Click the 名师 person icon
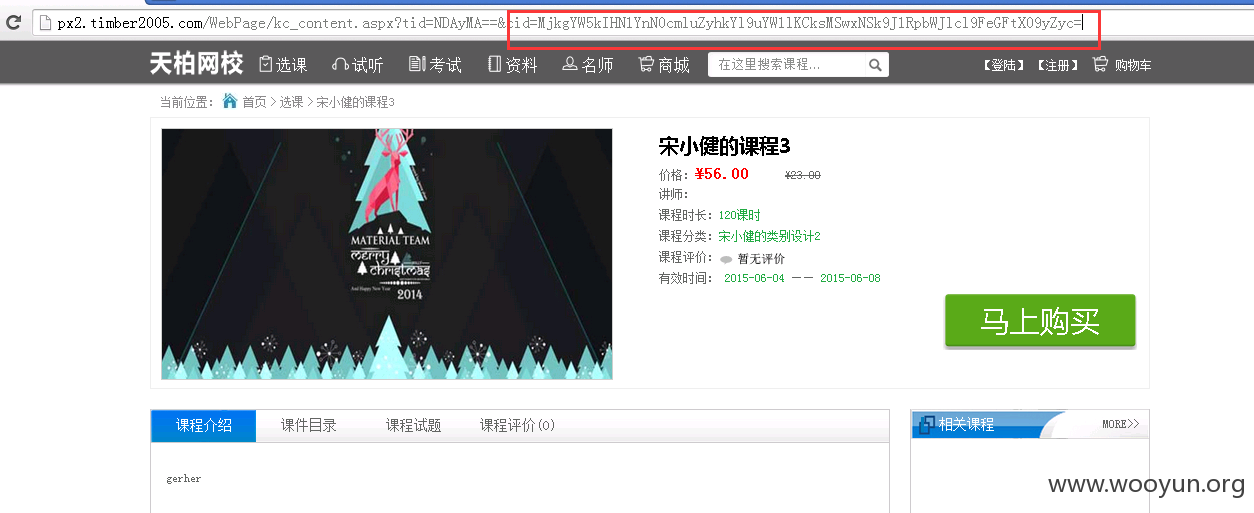Viewport: 1254px width, 513px height. coord(570,65)
